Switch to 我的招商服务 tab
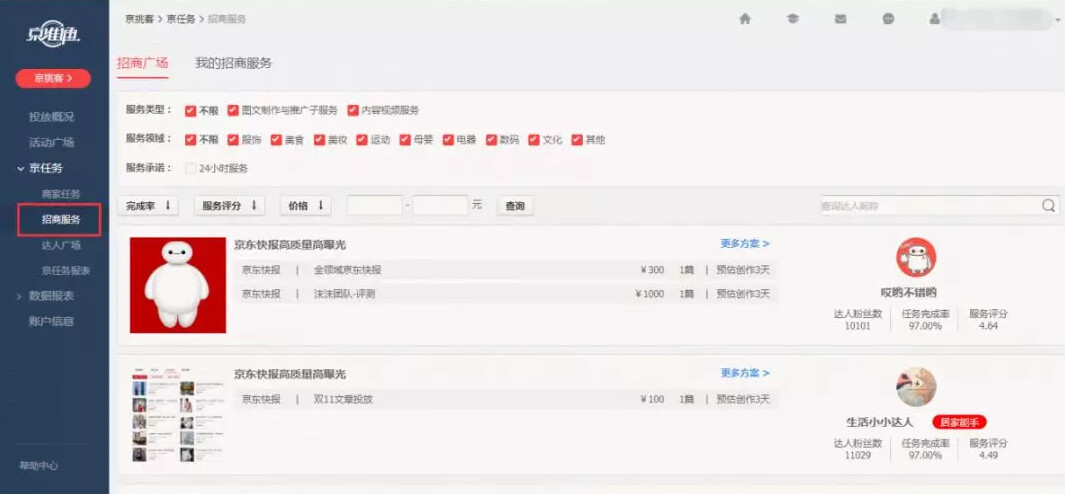This screenshot has height=494, width=1065. 233,63
